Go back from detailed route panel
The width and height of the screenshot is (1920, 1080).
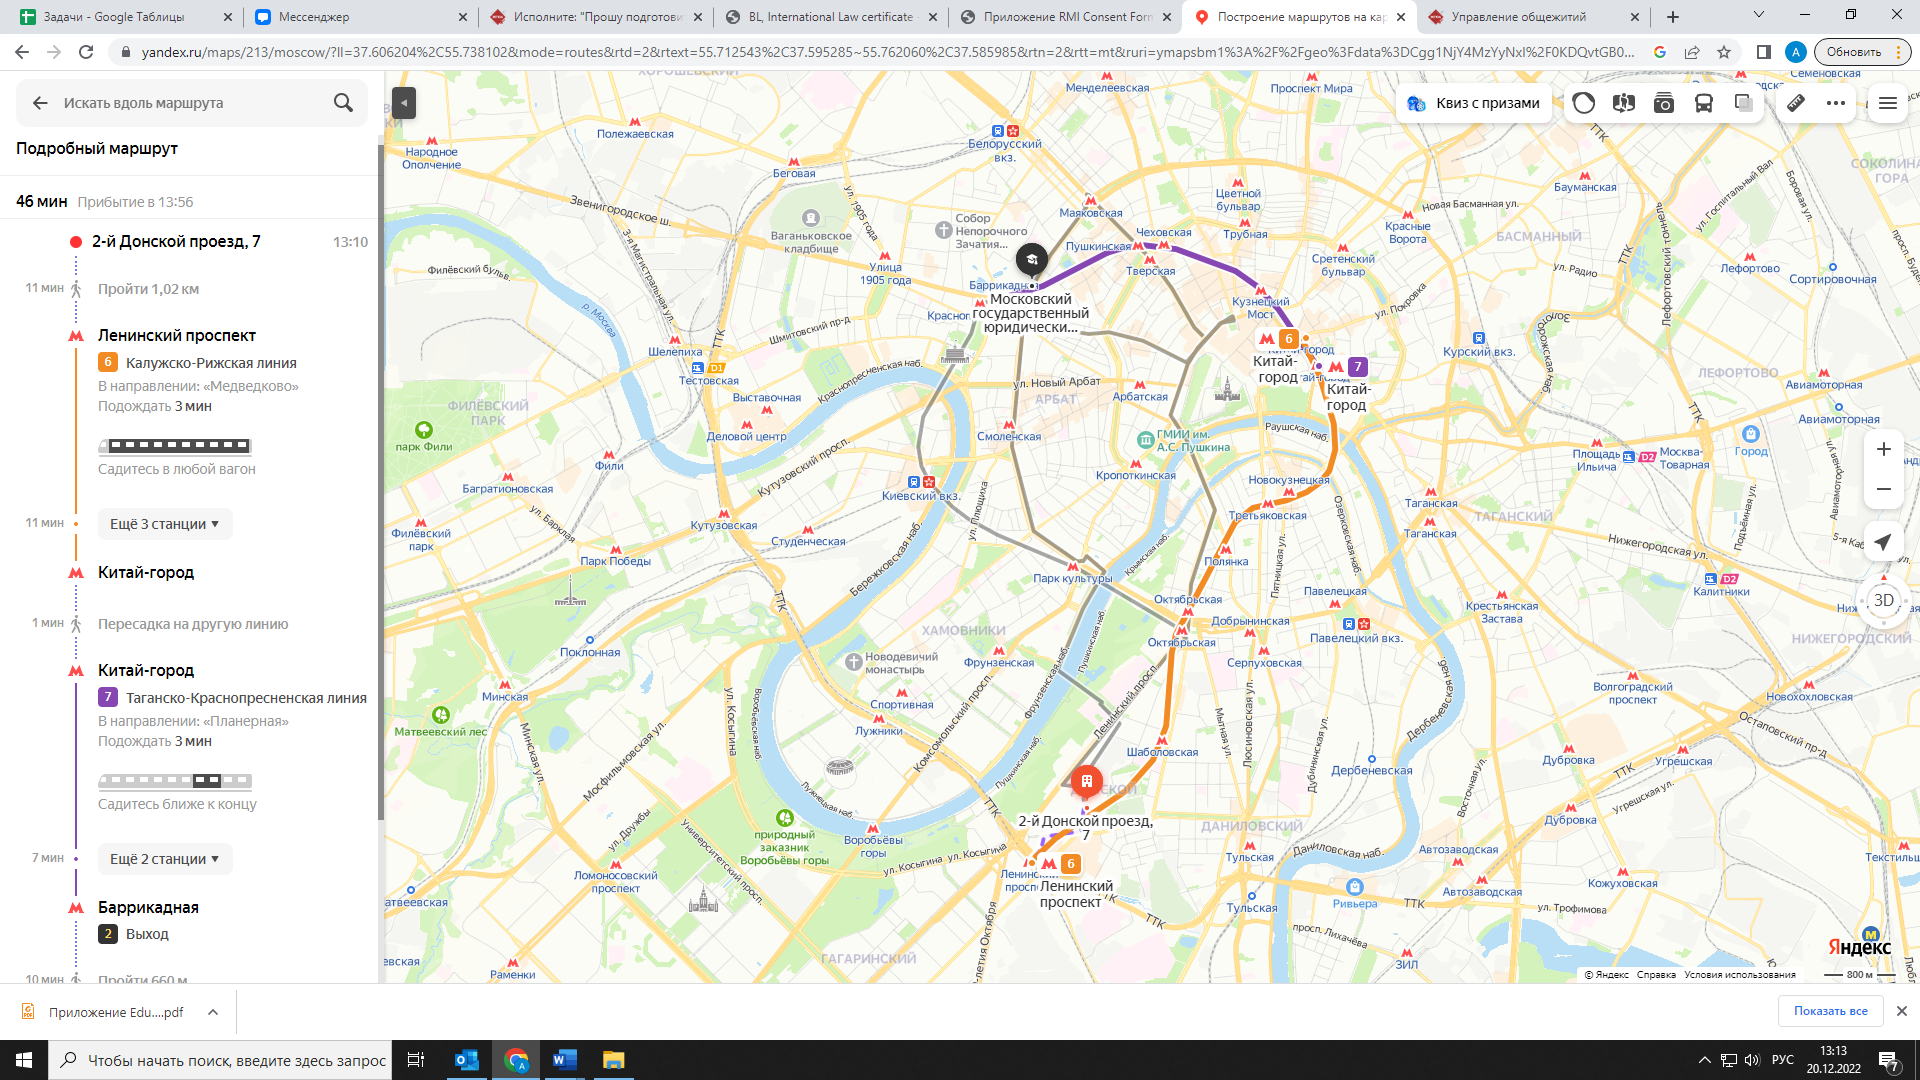click(40, 103)
